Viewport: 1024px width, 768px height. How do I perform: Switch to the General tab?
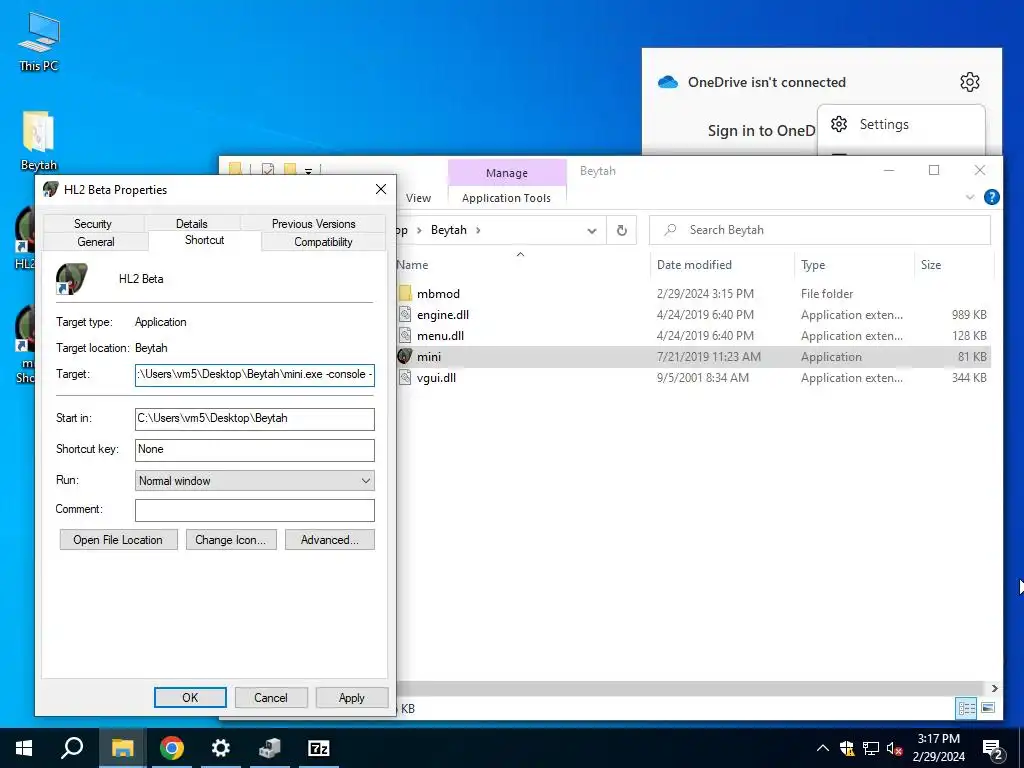pyautogui.click(x=96, y=242)
